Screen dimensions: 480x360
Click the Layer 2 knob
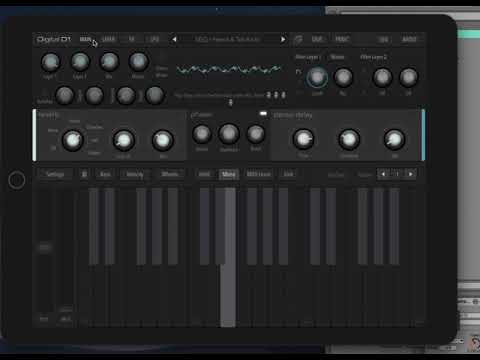pos(80,62)
